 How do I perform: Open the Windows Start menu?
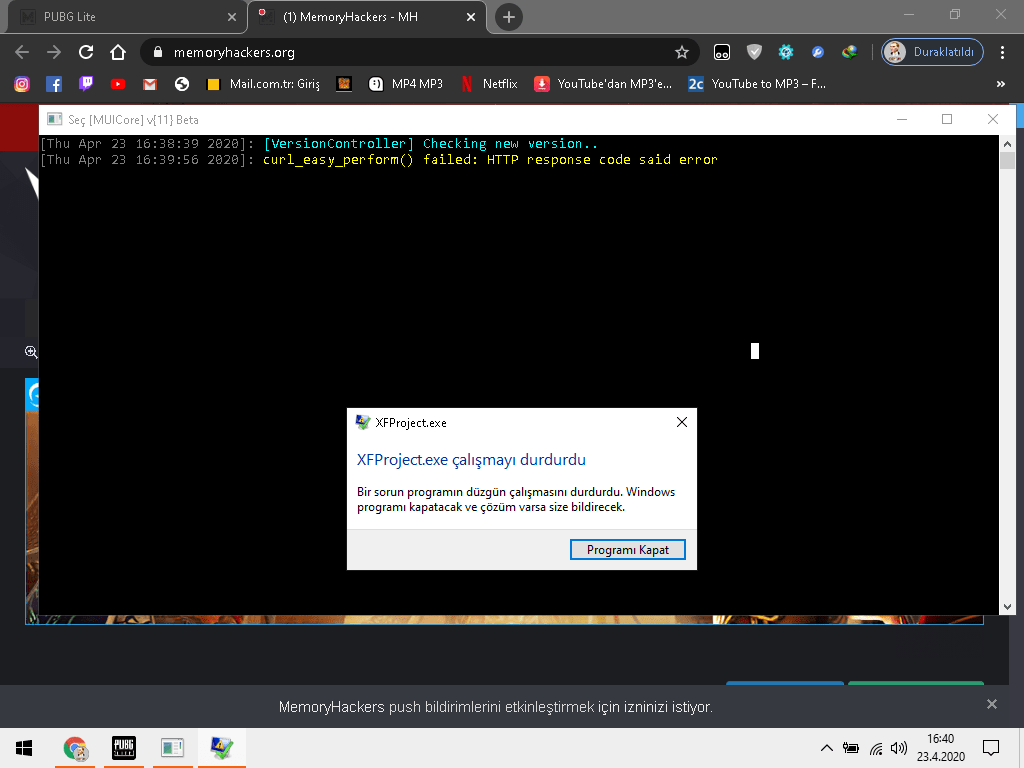click(x=24, y=748)
